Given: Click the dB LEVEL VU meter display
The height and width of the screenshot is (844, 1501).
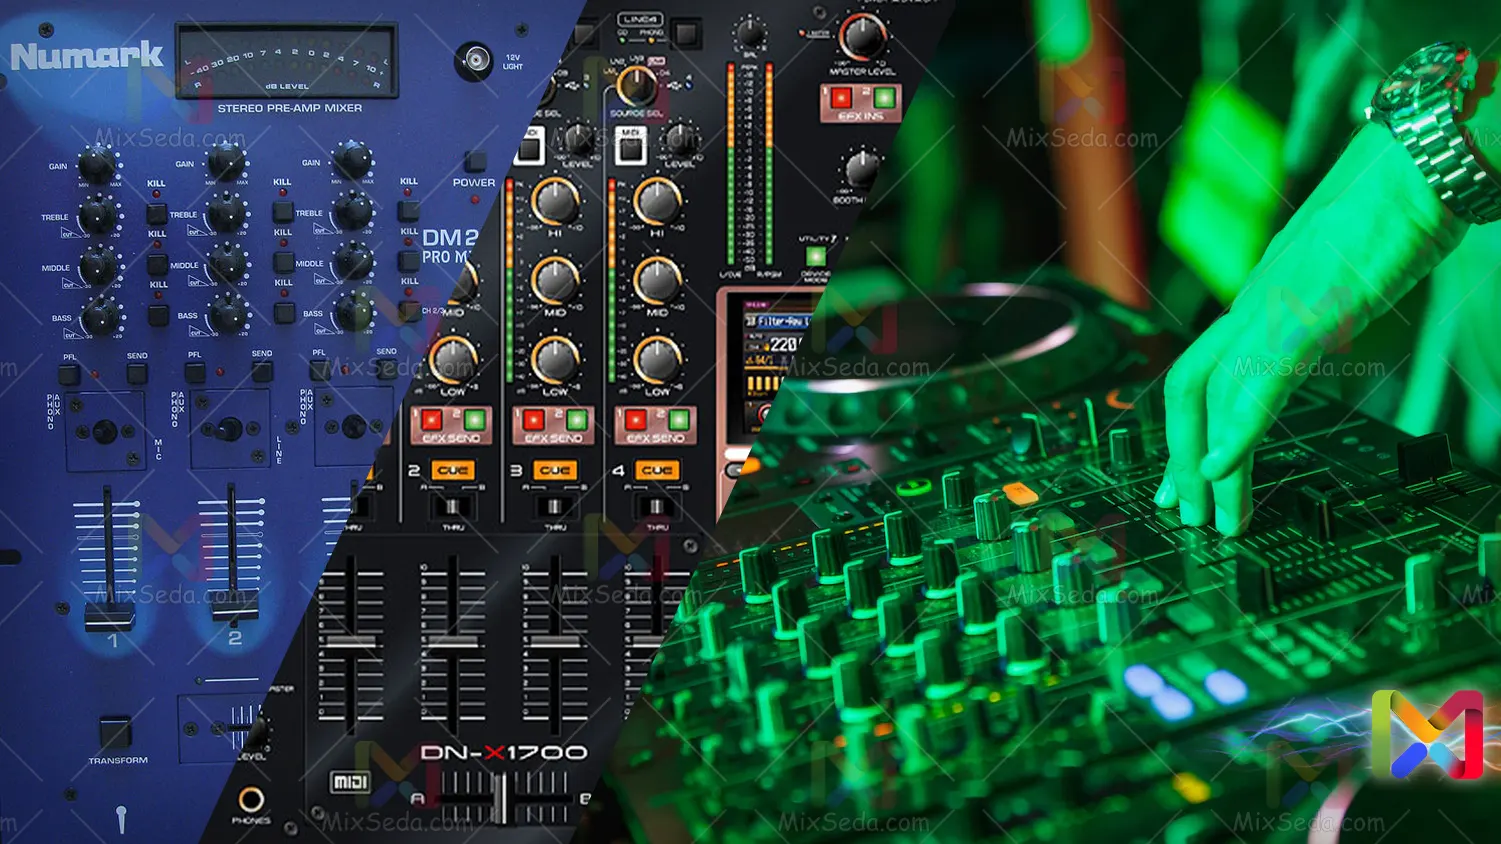Looking at the screenshot, I should pyautogui.click(x=287, y=62).
